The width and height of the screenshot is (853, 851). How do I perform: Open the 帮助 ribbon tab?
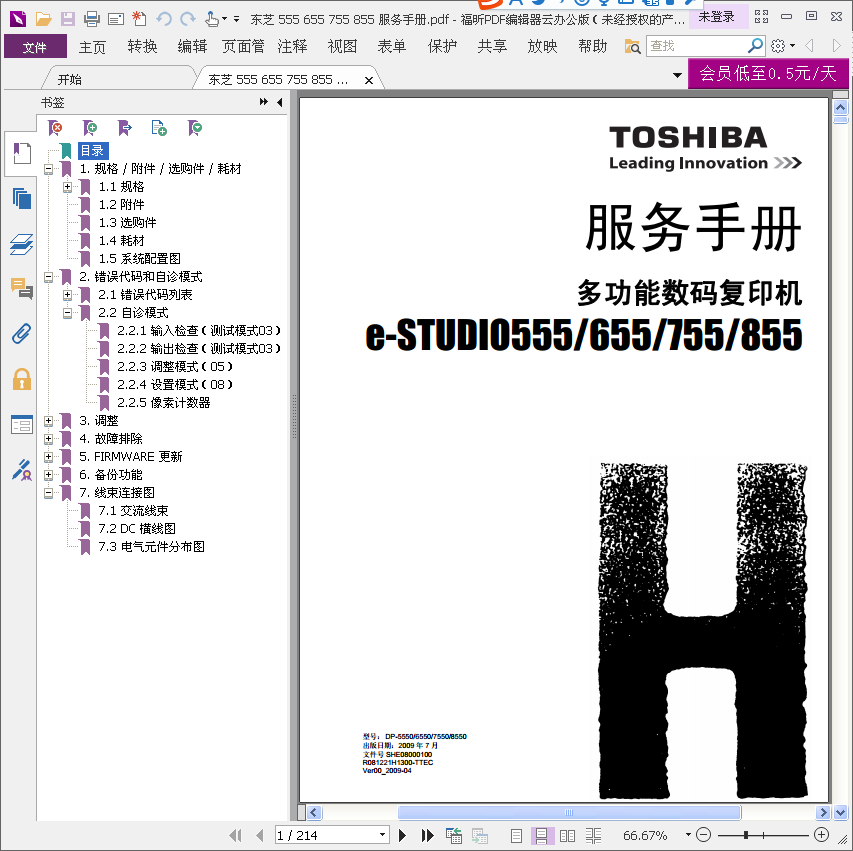tap(592, 46)
